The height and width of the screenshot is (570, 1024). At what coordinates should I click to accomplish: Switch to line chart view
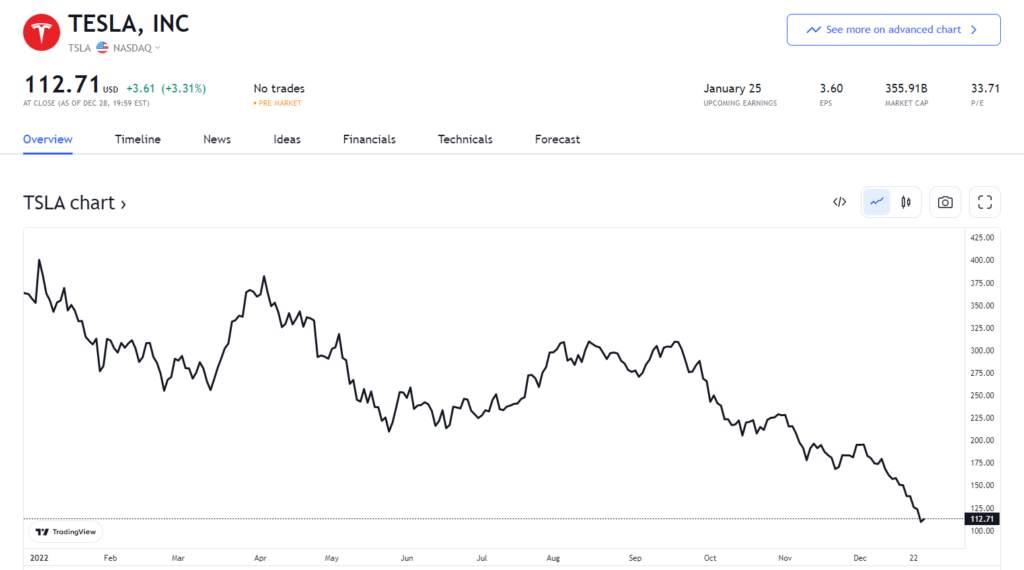876,202
